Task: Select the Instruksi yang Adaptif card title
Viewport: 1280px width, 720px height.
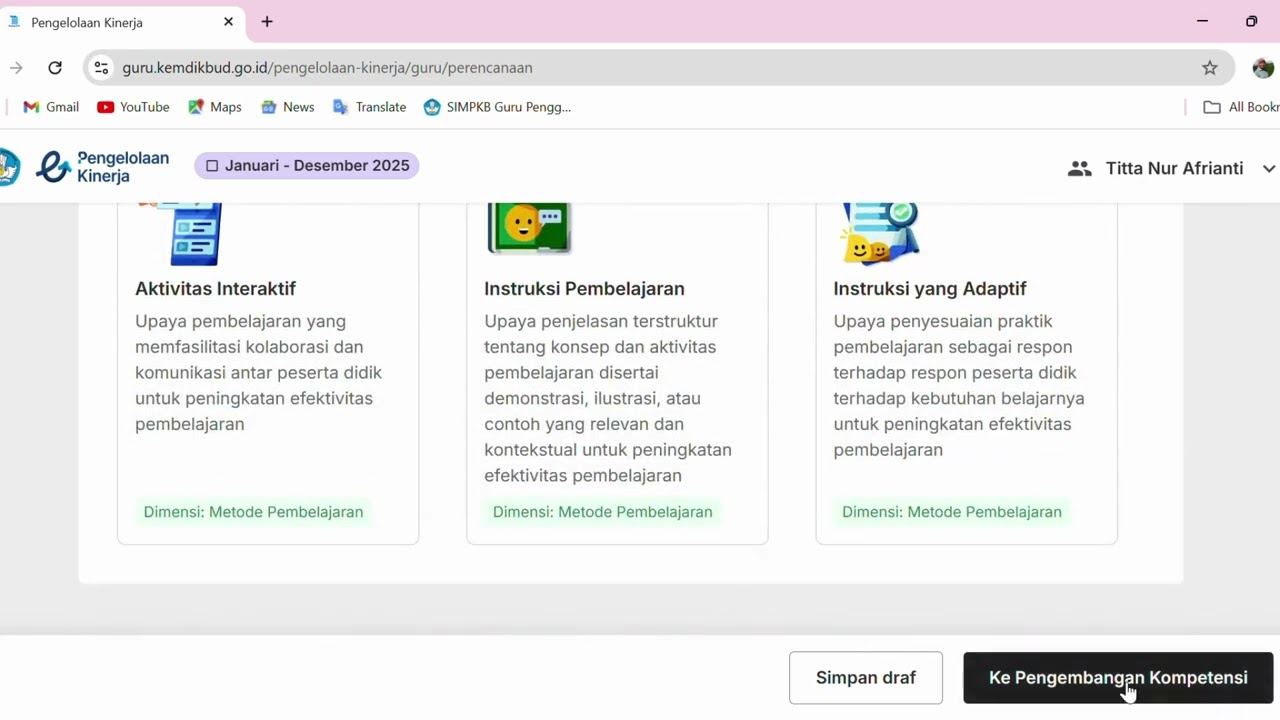Action: pos(930,289)
